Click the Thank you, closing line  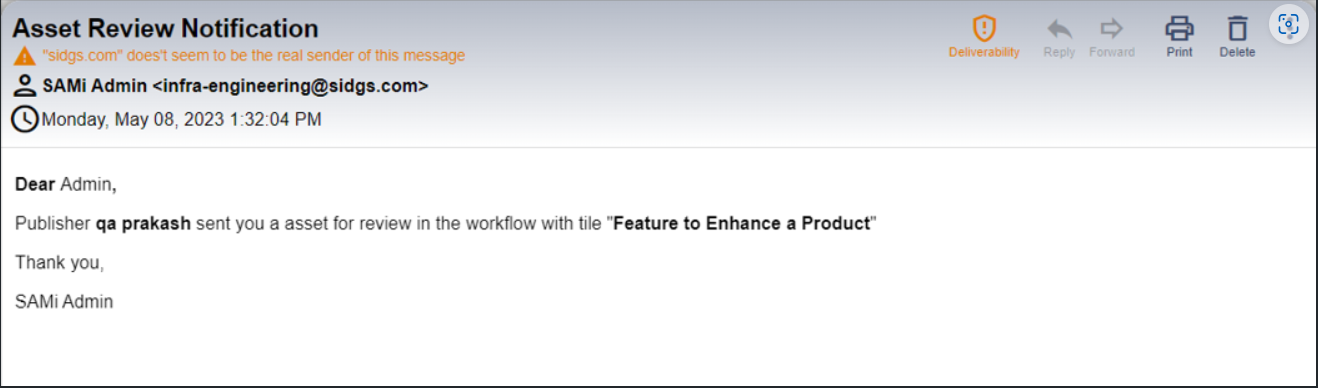point(60,263)
